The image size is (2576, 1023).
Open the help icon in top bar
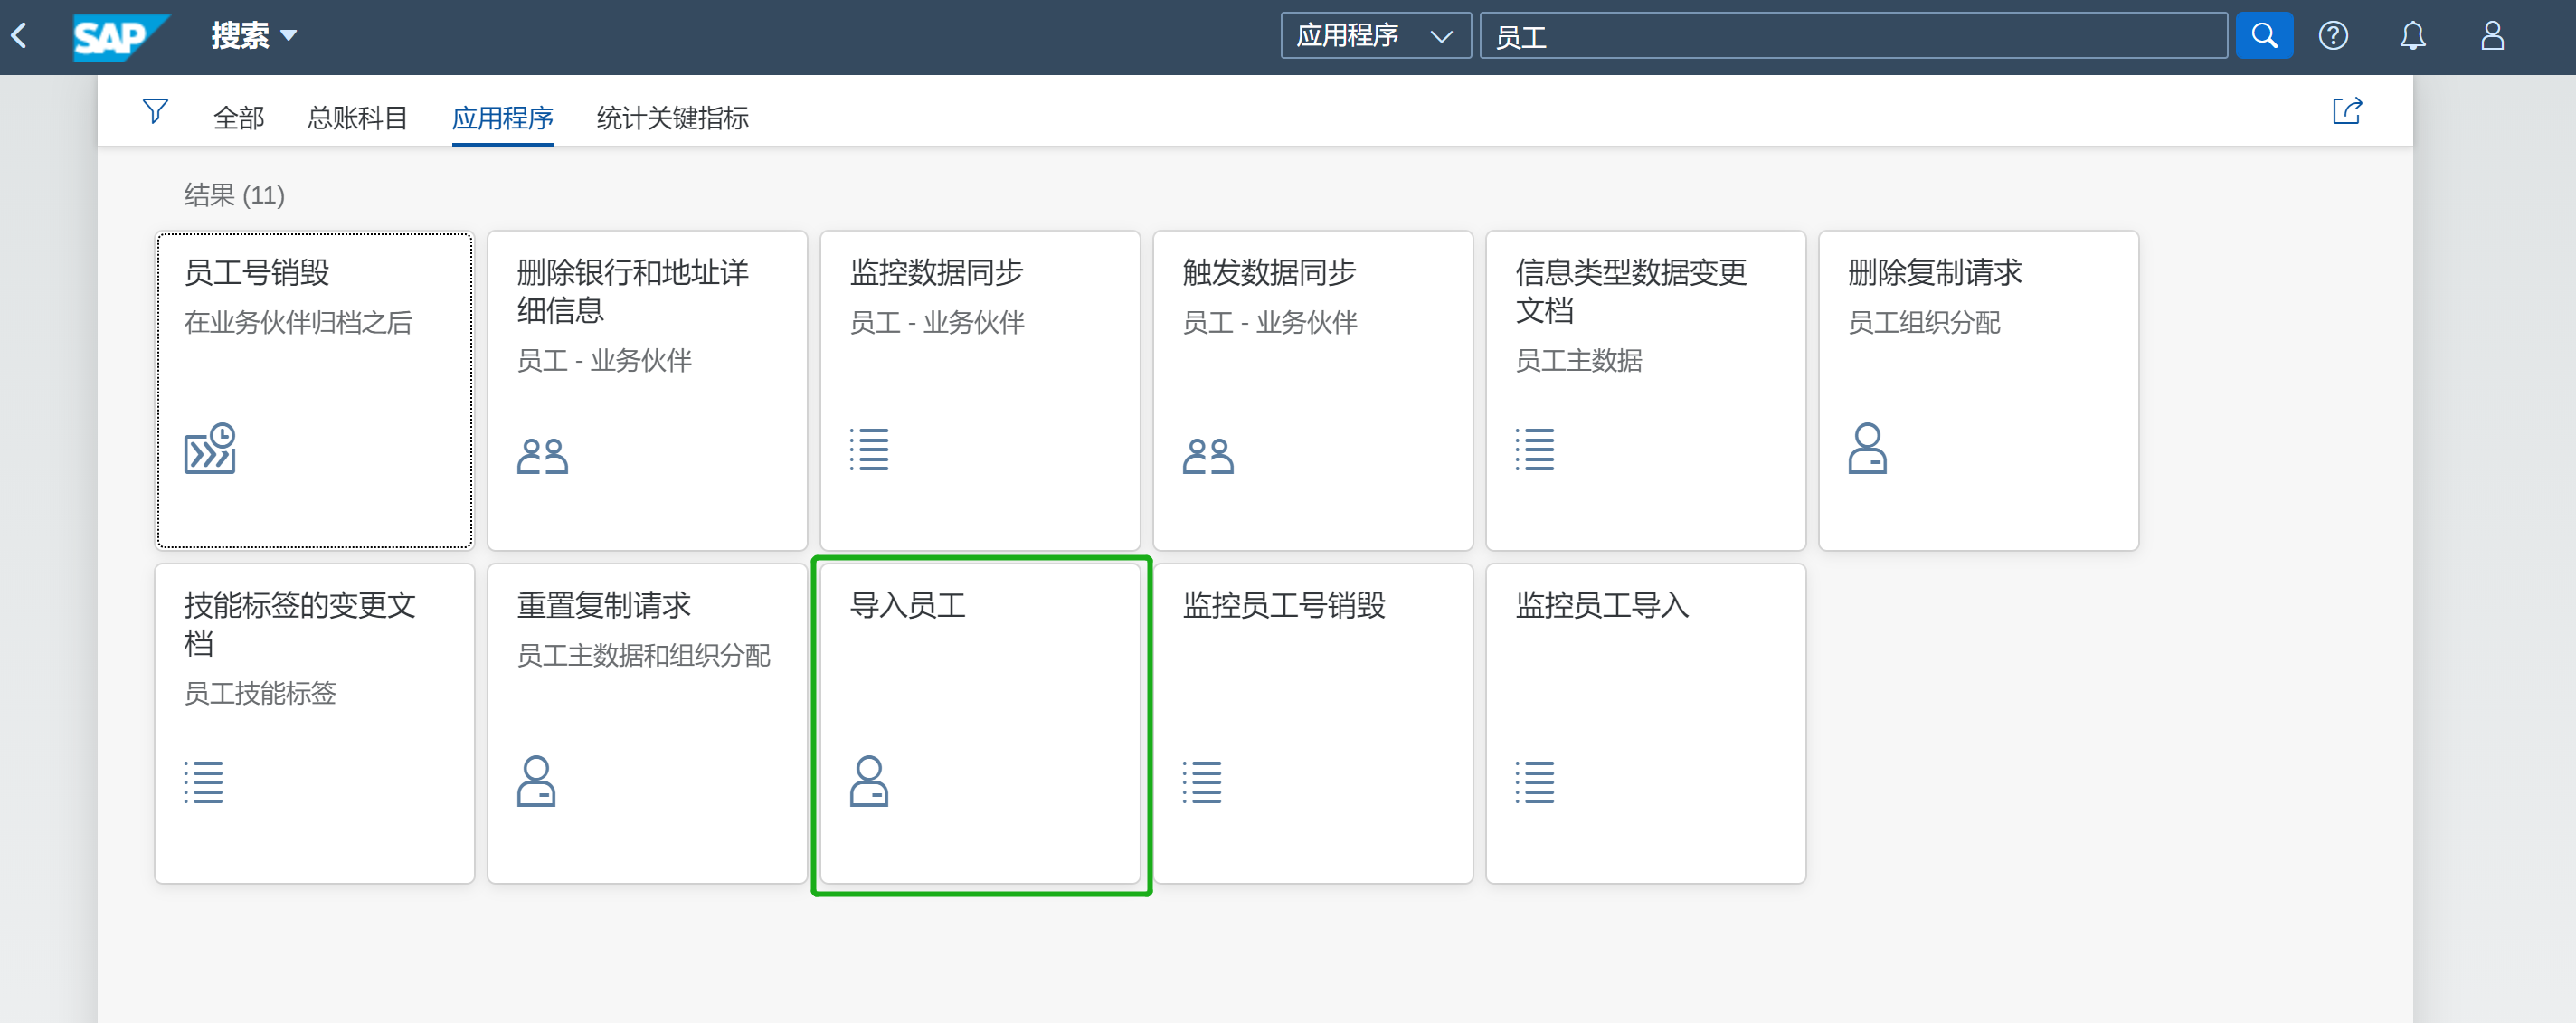(2334, 35)
